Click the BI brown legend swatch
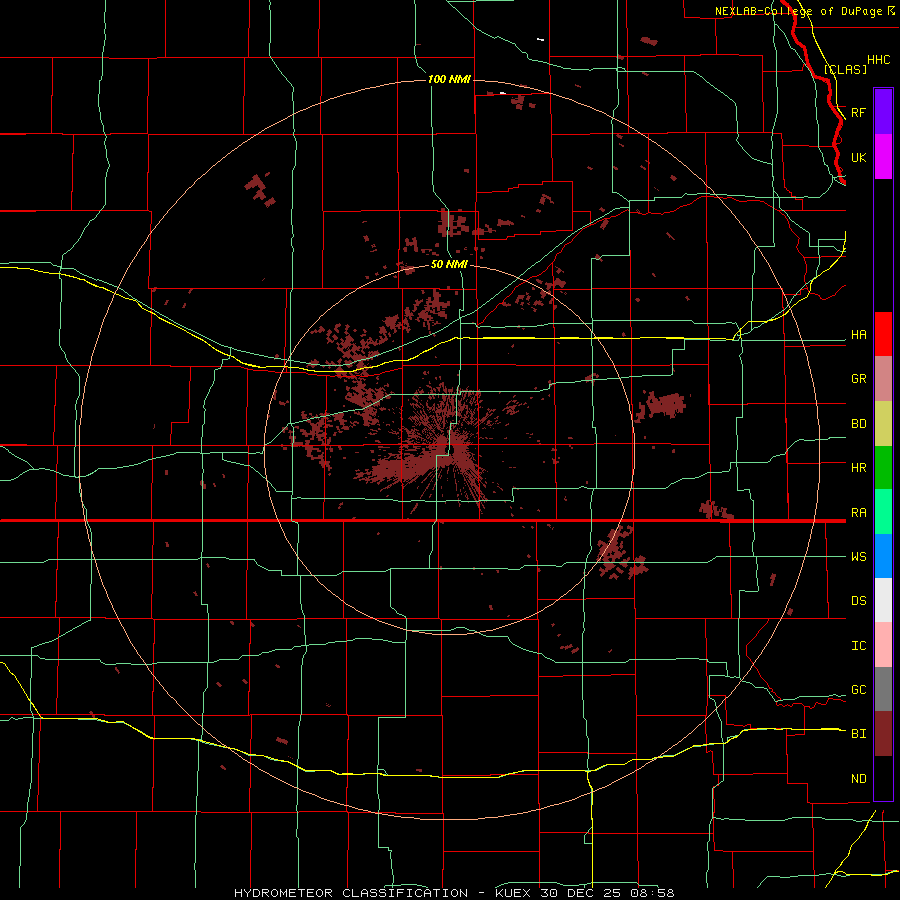This screenshot has height=900, width=900. 883,734
